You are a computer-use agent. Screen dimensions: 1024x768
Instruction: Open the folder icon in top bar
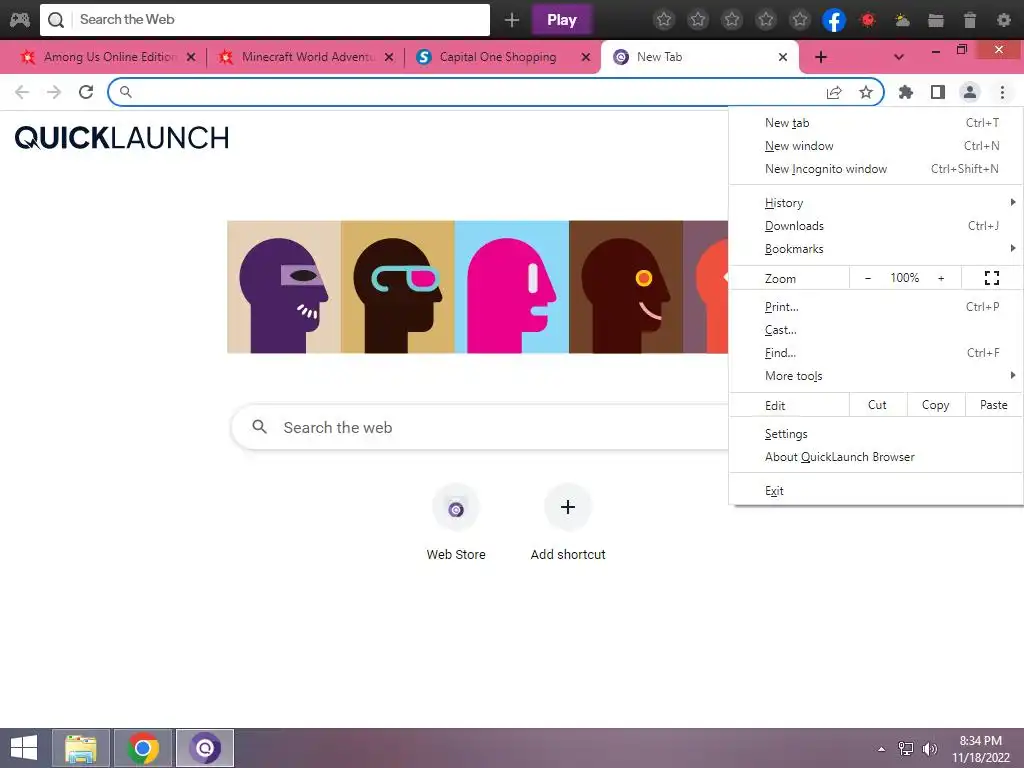pyautogui.click(x=936, y=20)
